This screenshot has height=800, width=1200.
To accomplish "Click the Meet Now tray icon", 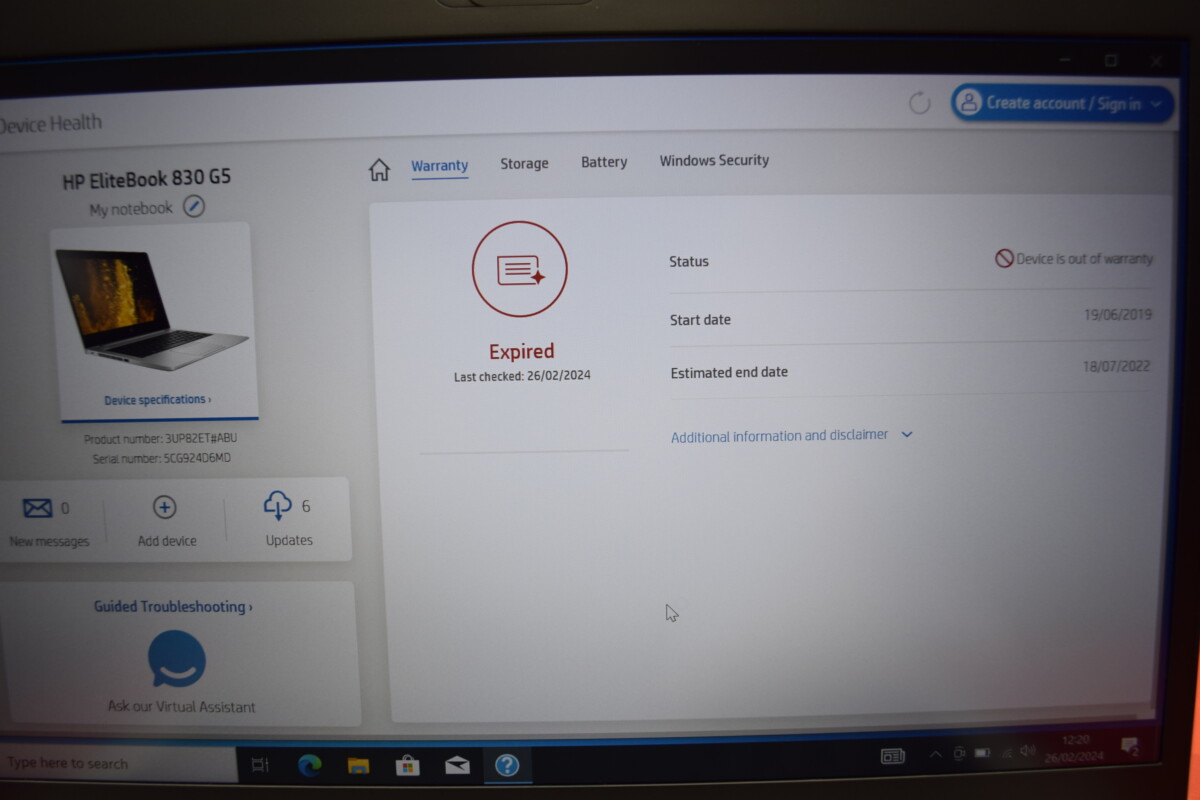I will (x=959, y=753).
